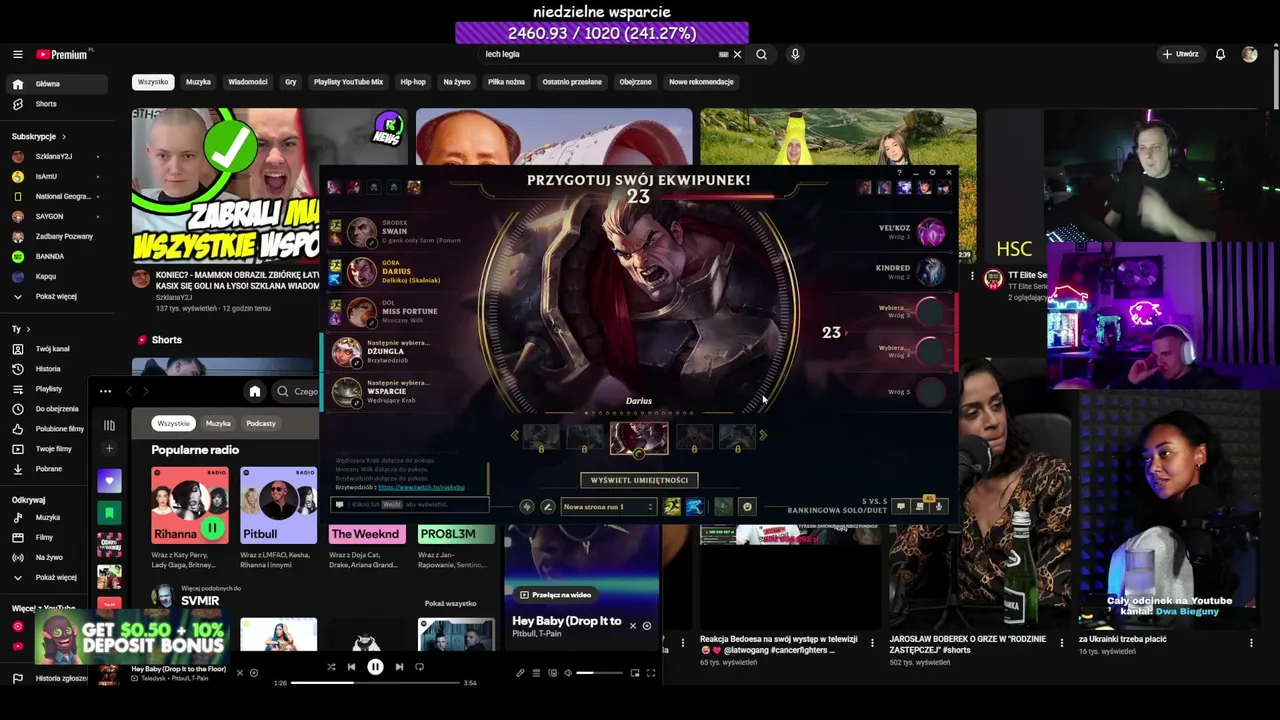
Task: Open the on-screen keyboard in YouTube search
Action: click(723, 54)
